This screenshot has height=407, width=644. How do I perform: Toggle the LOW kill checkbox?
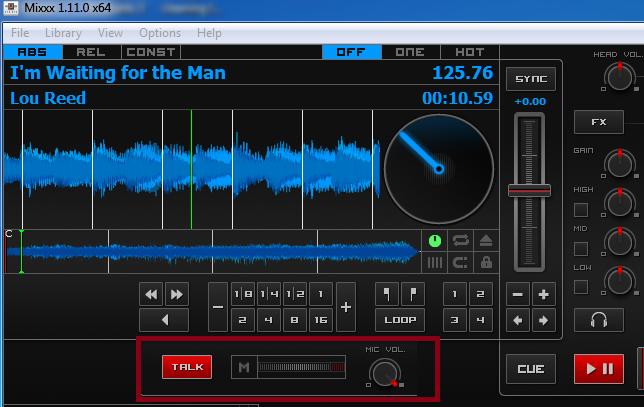(581, 287)
